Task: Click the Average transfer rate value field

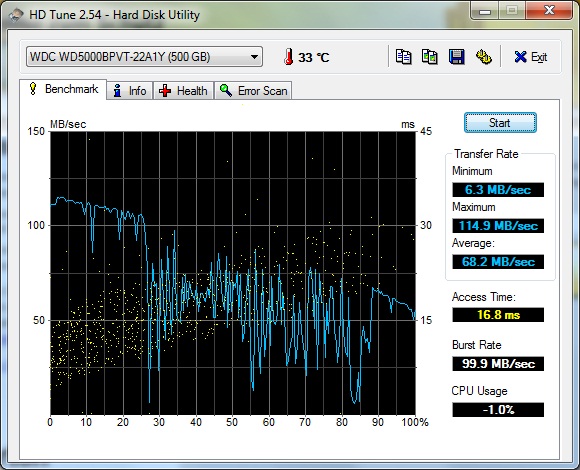Action: 498,262
